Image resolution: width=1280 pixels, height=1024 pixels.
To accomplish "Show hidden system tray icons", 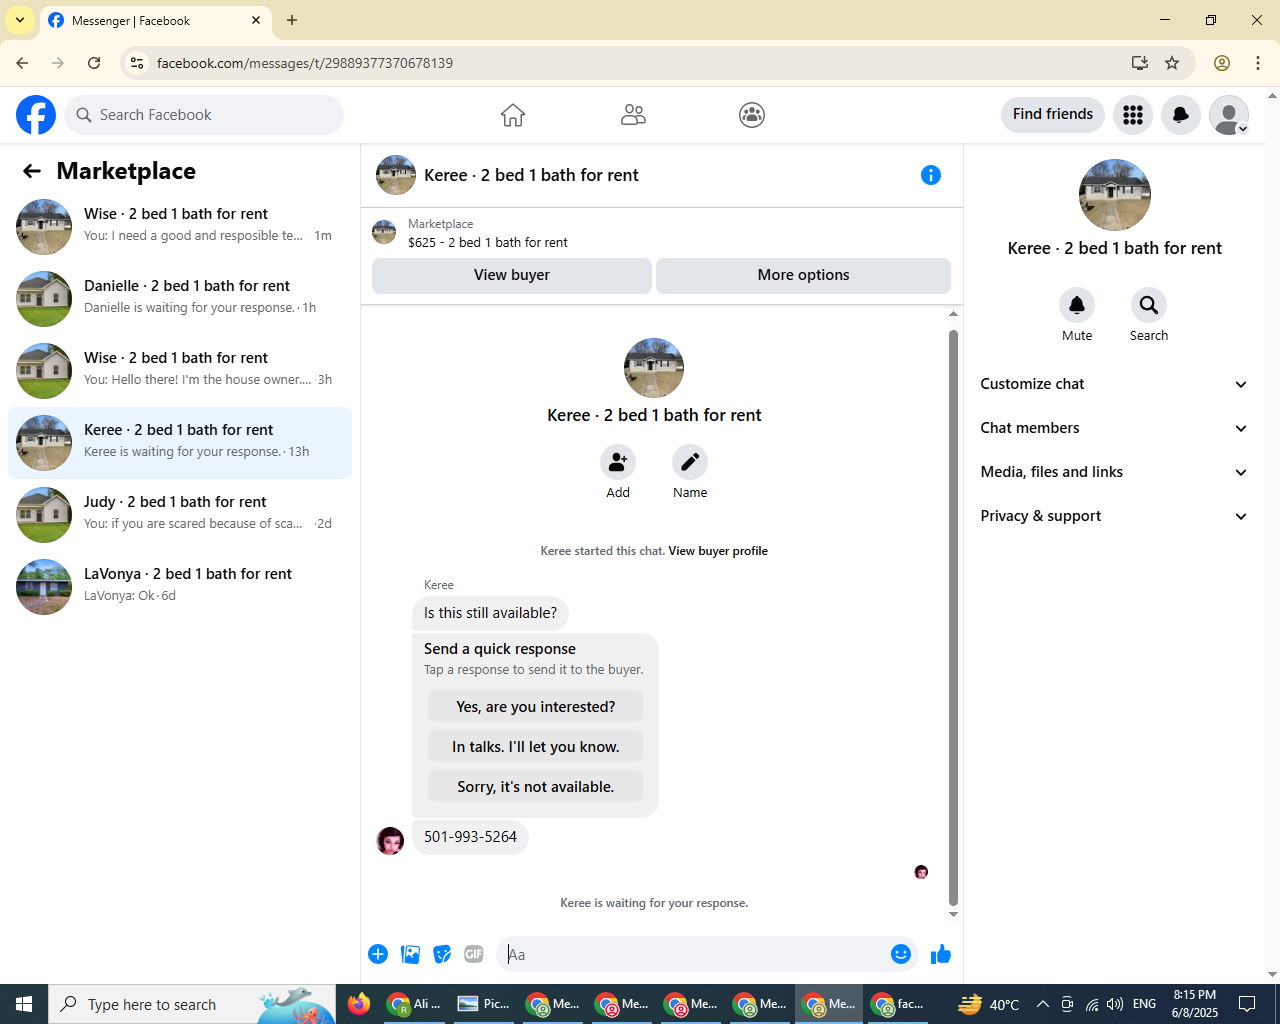I will pos(1043,1004).
